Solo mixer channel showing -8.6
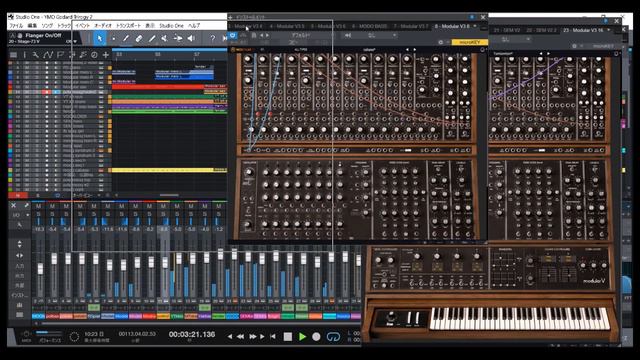The width and height of the screenshot is (640, 360). point(136,214)
